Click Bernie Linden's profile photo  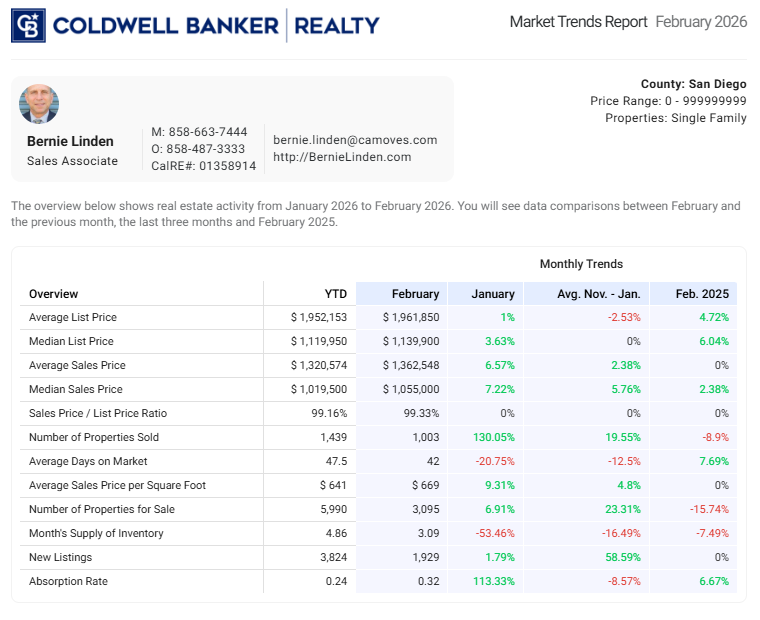tap(39, 104)
